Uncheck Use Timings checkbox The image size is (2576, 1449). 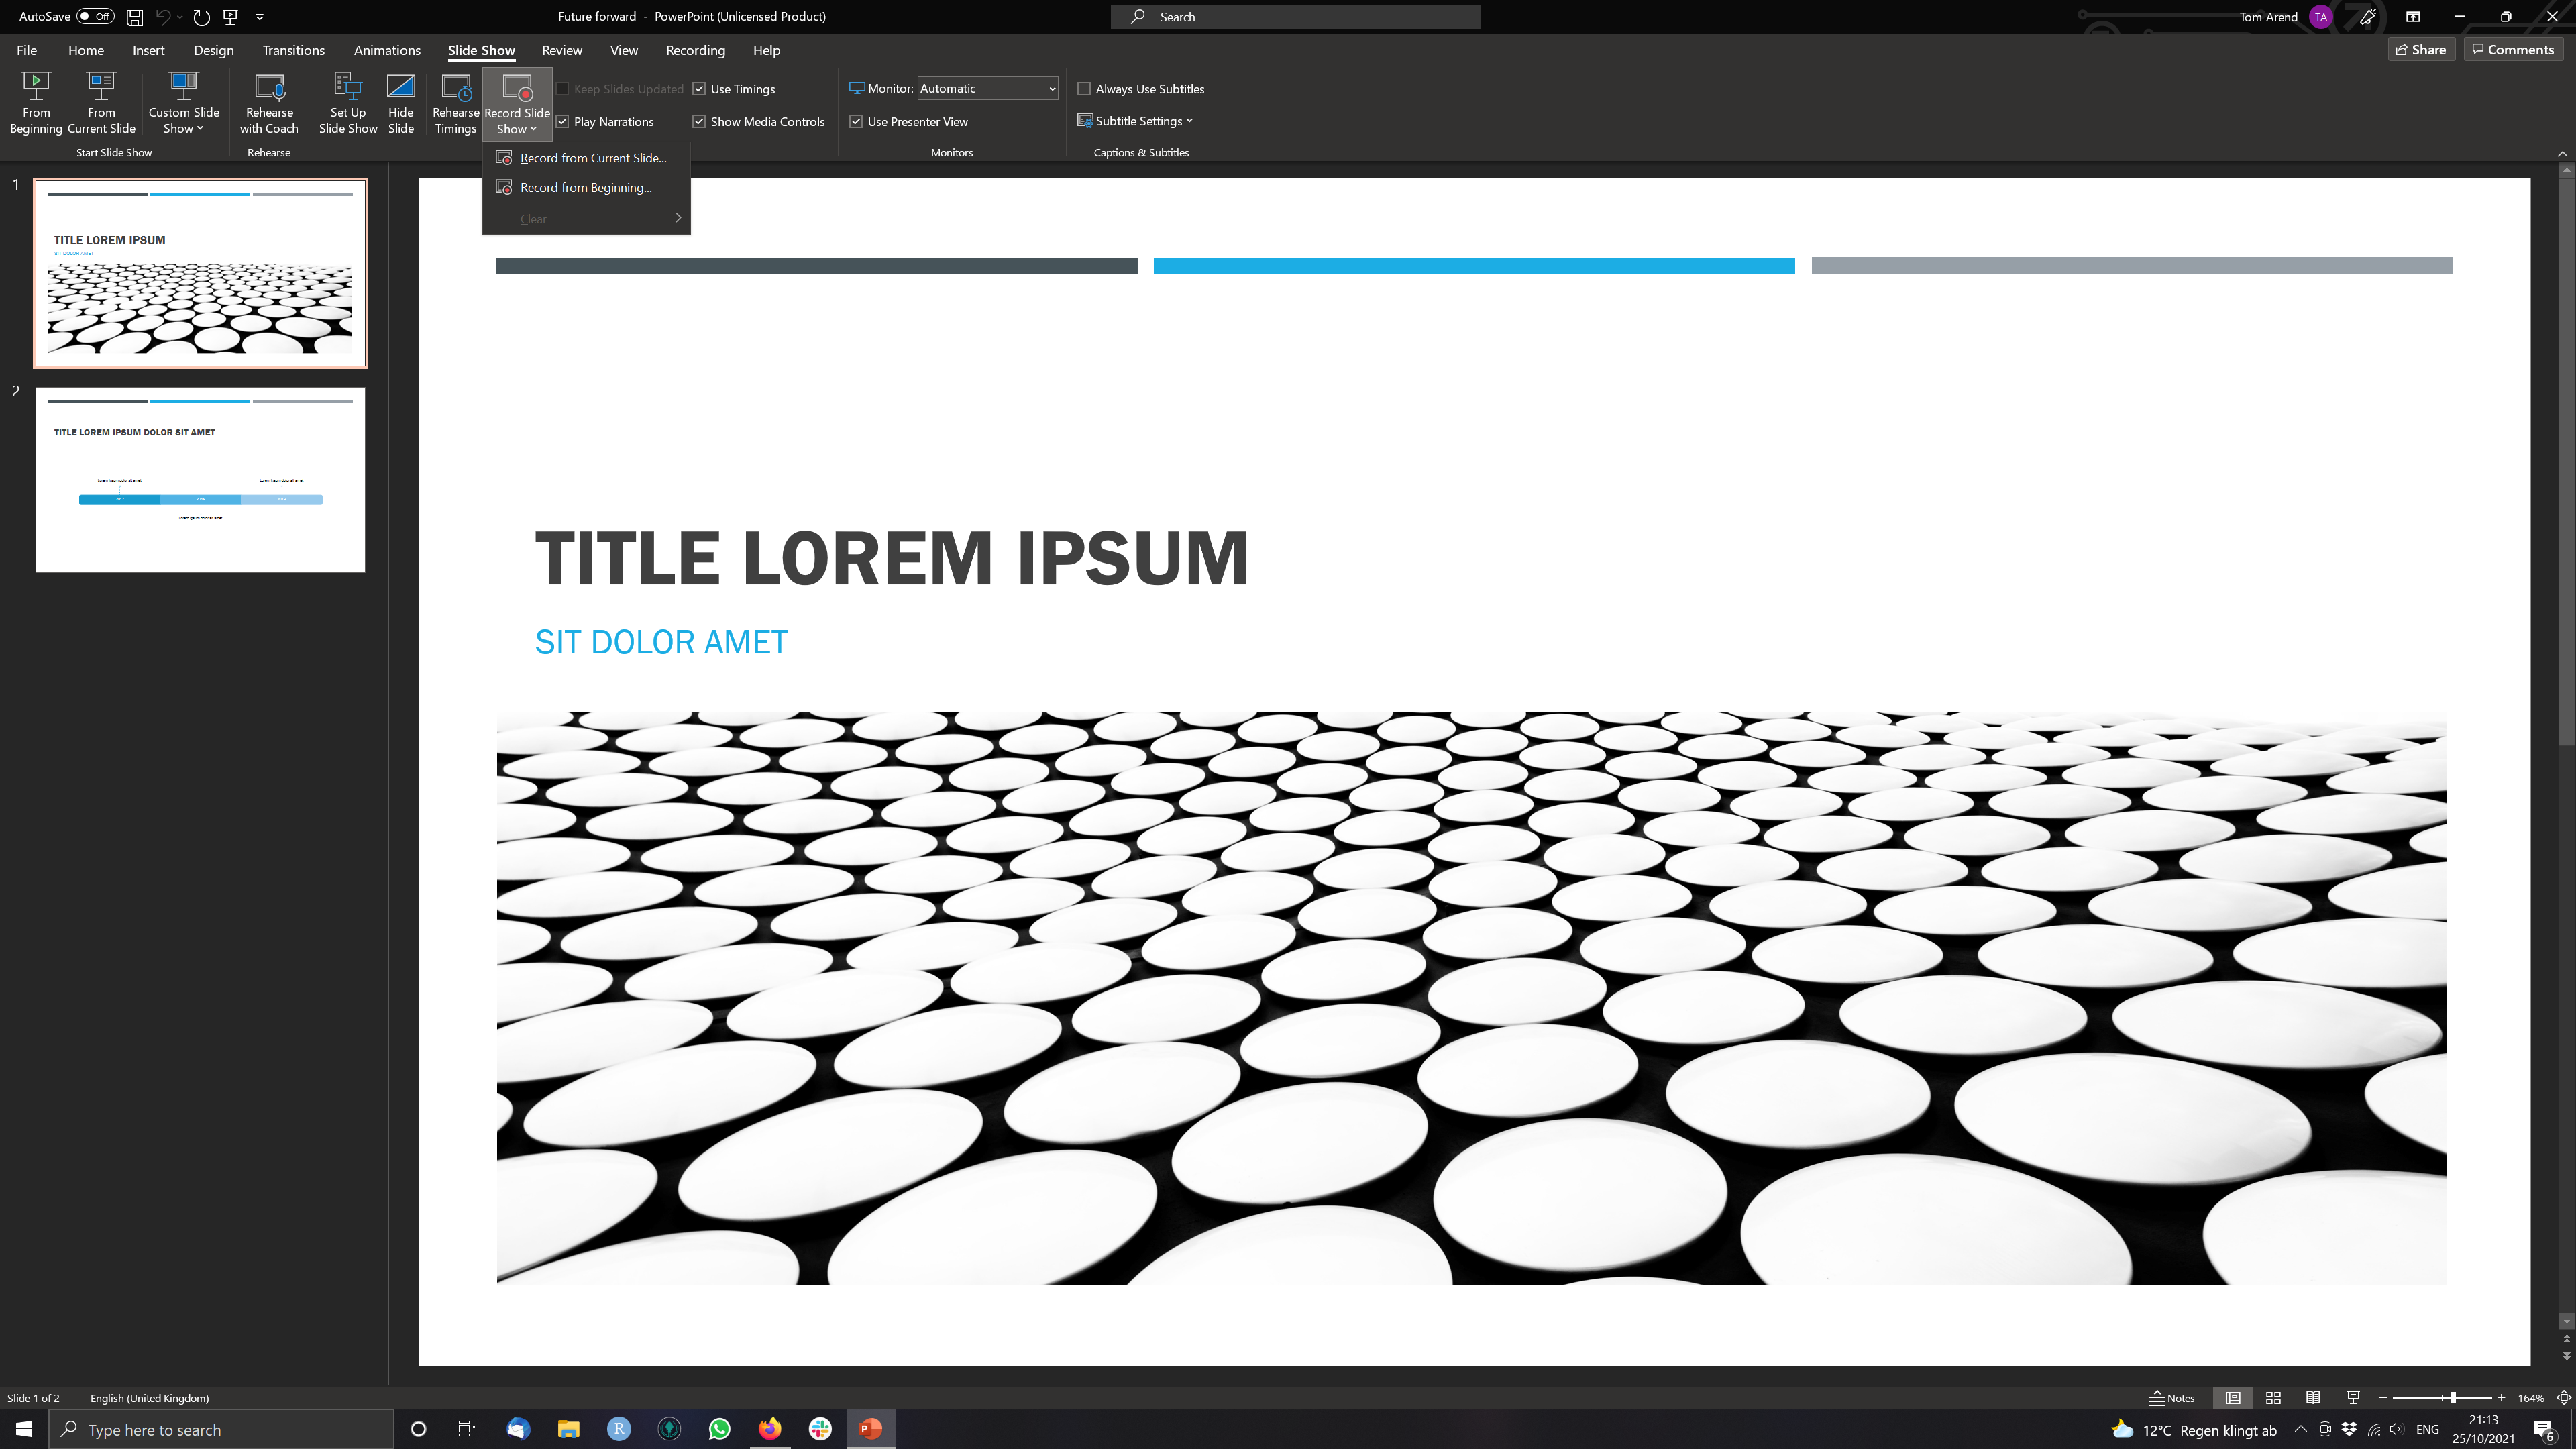tap(699, 89)
